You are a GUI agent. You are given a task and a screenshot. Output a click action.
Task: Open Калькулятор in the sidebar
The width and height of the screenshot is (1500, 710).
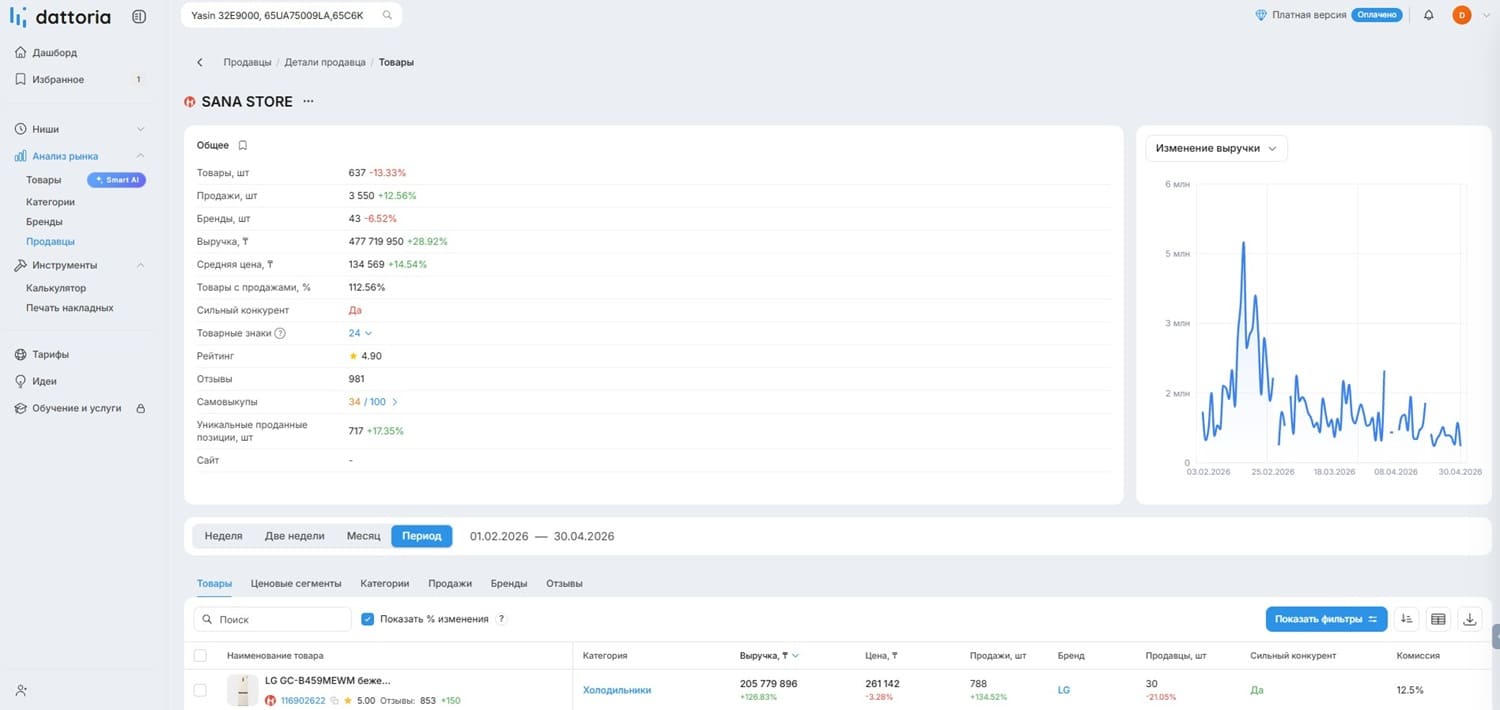pyautogui.click(x=56, y=288)
